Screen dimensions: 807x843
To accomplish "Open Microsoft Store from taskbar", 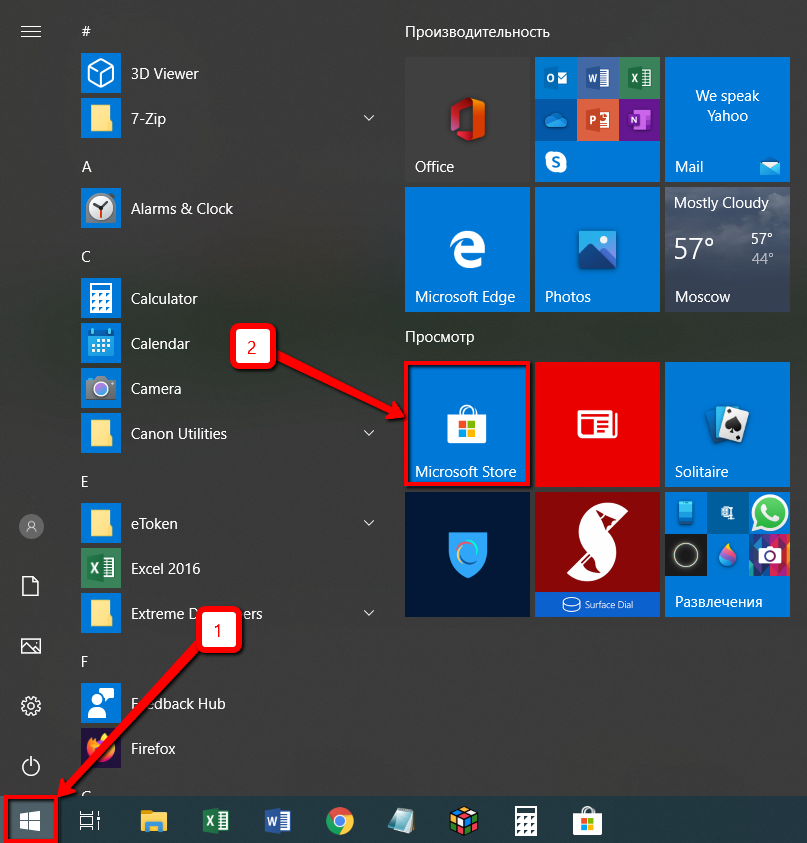I will (588, 821).
